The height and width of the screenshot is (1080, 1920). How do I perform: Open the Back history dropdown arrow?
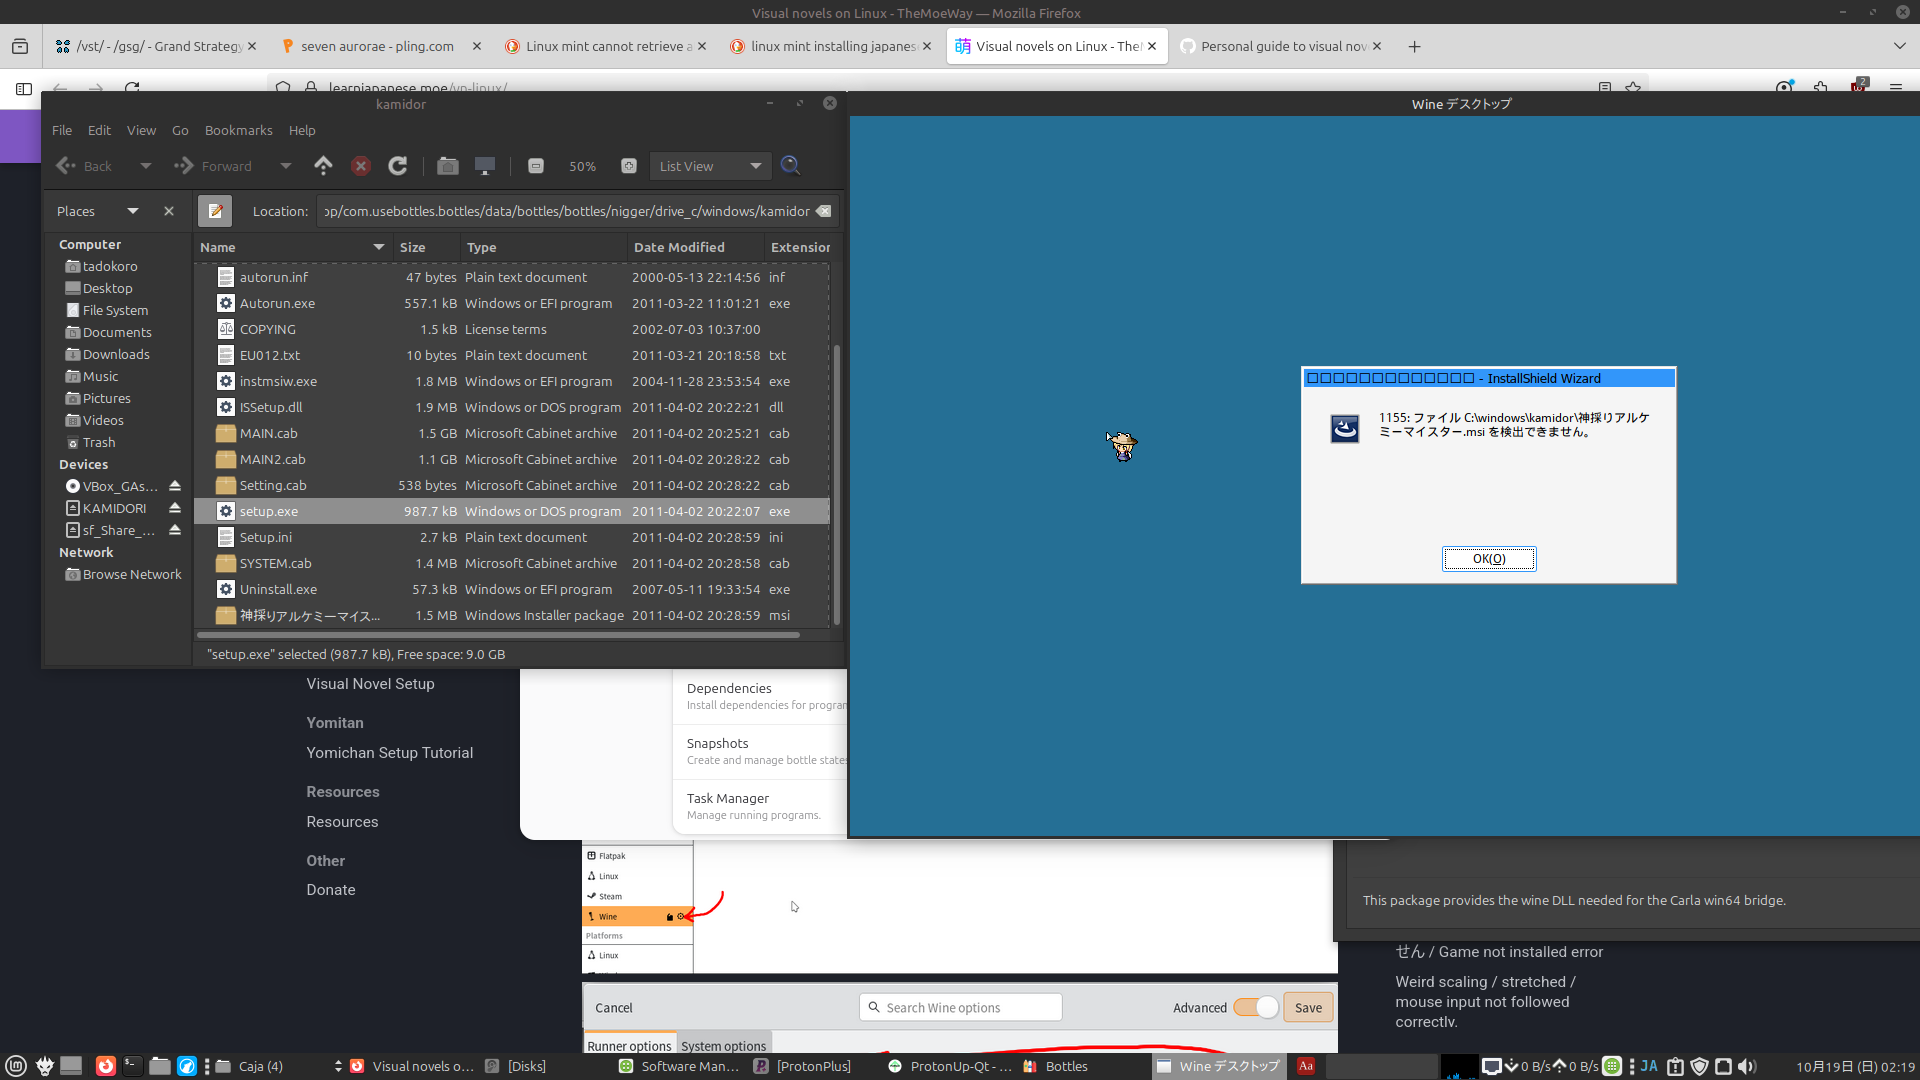(x=146, y=166)
